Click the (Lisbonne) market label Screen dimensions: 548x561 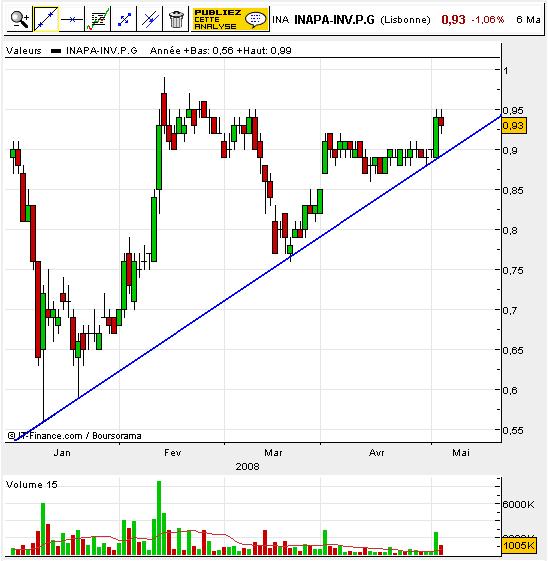click(x=405, y=20)
